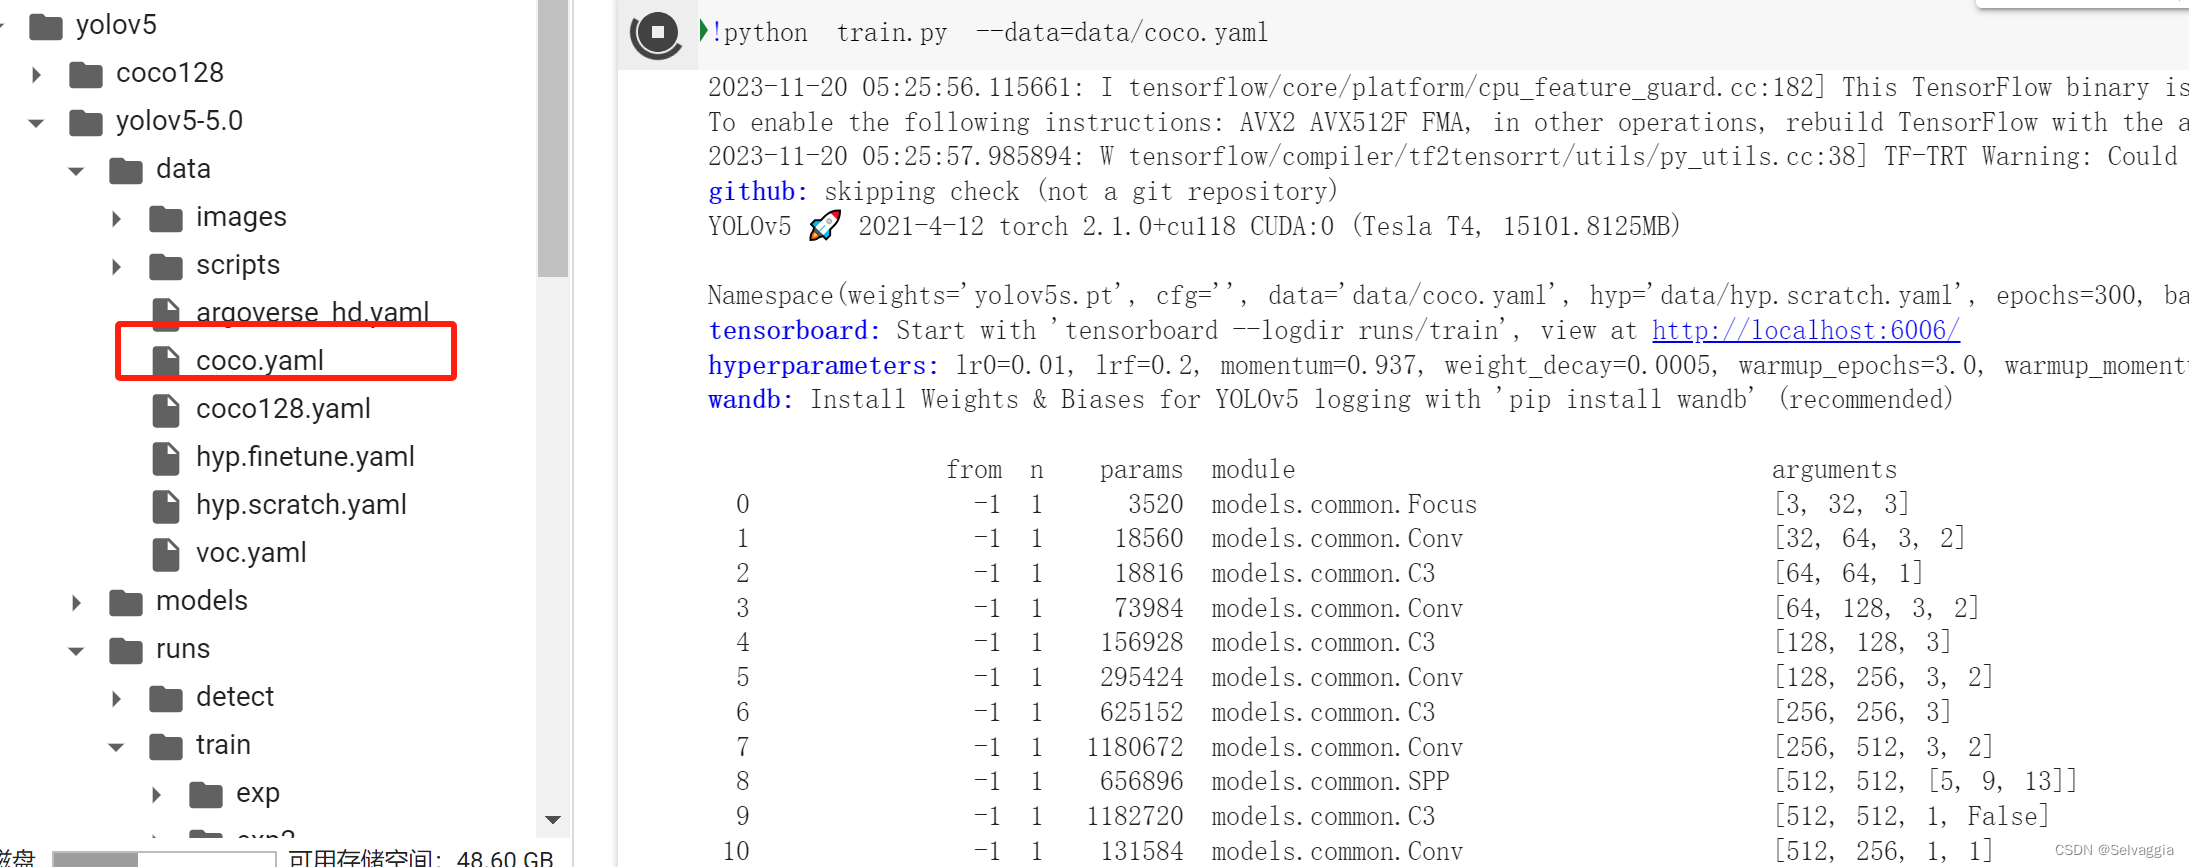This screenshot has width=2189, height=867.
Task: Click the 'tensorboard:' output label
Action: pyautogui.click(x=794, y=330)
